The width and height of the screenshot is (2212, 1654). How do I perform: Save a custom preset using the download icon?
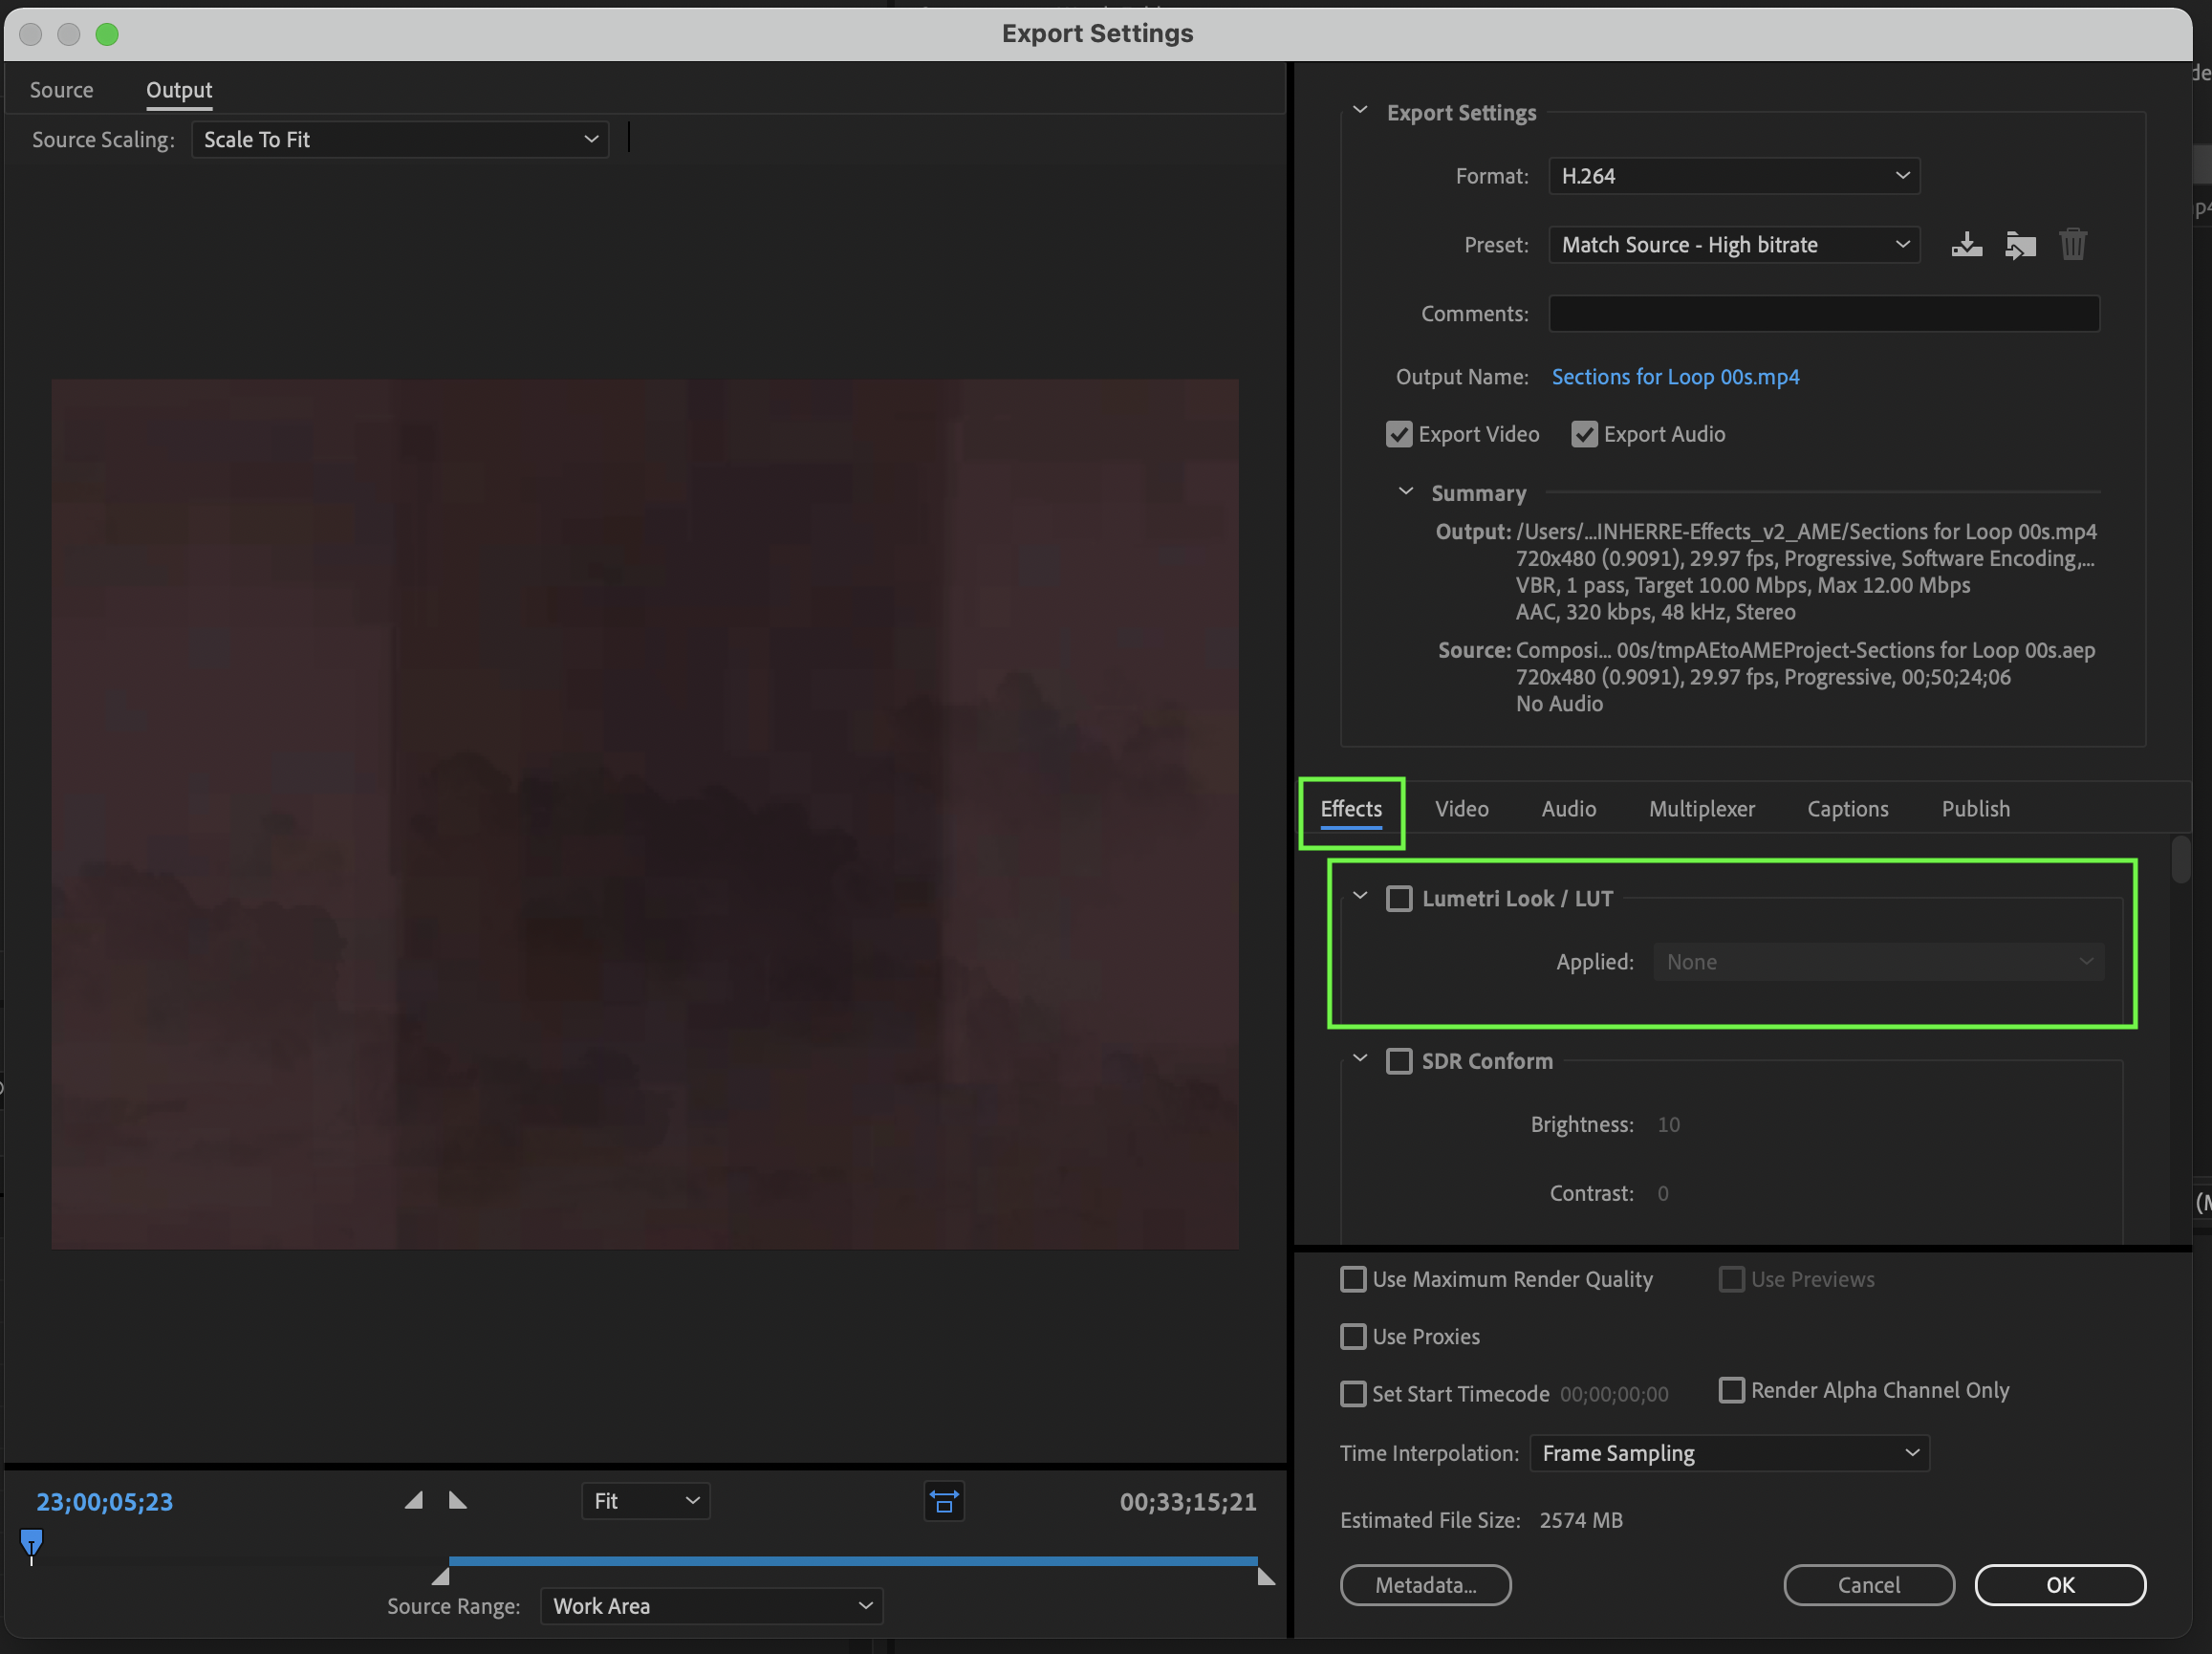tap(1966, 245)
